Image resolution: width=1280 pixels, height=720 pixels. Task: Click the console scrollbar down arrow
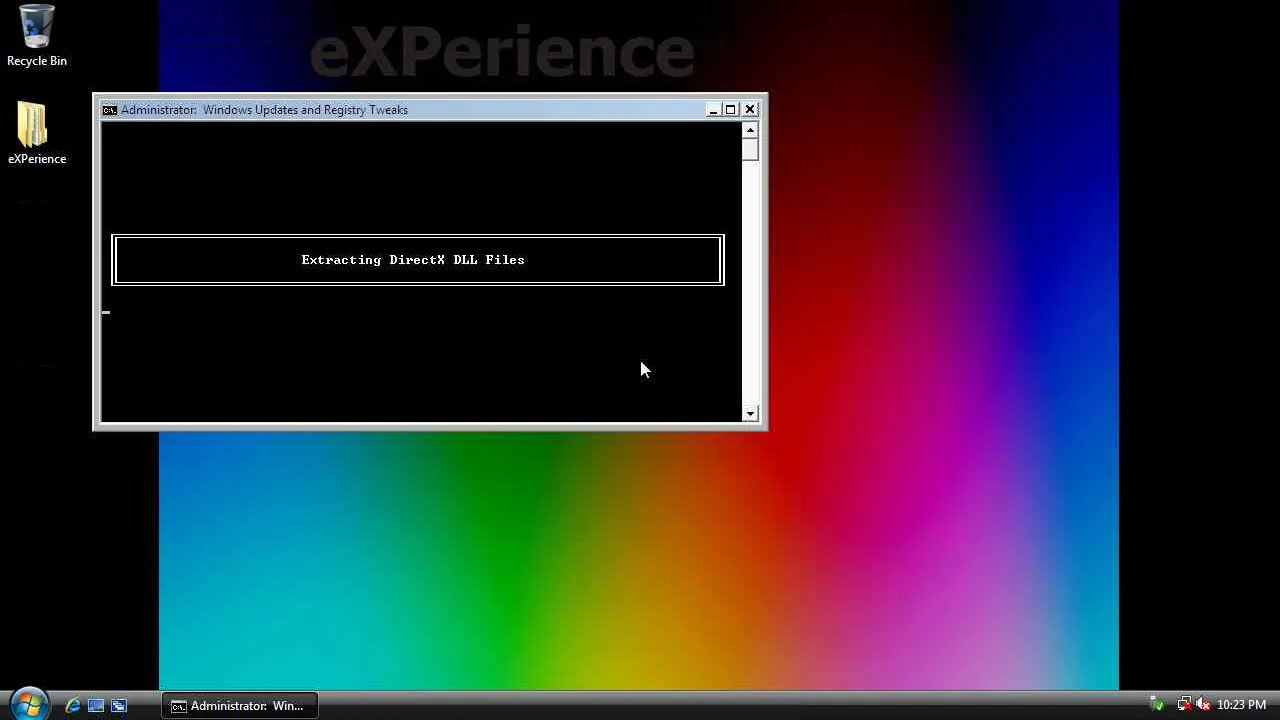750,414
